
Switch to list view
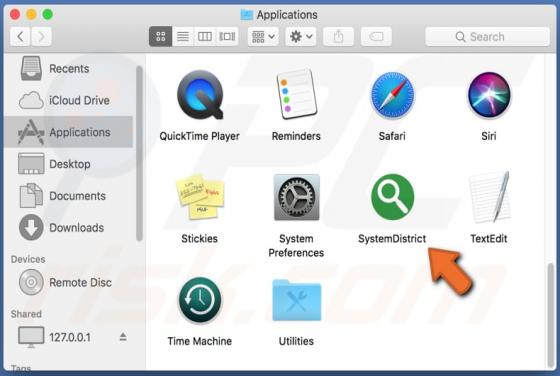[x=183, y=36]
